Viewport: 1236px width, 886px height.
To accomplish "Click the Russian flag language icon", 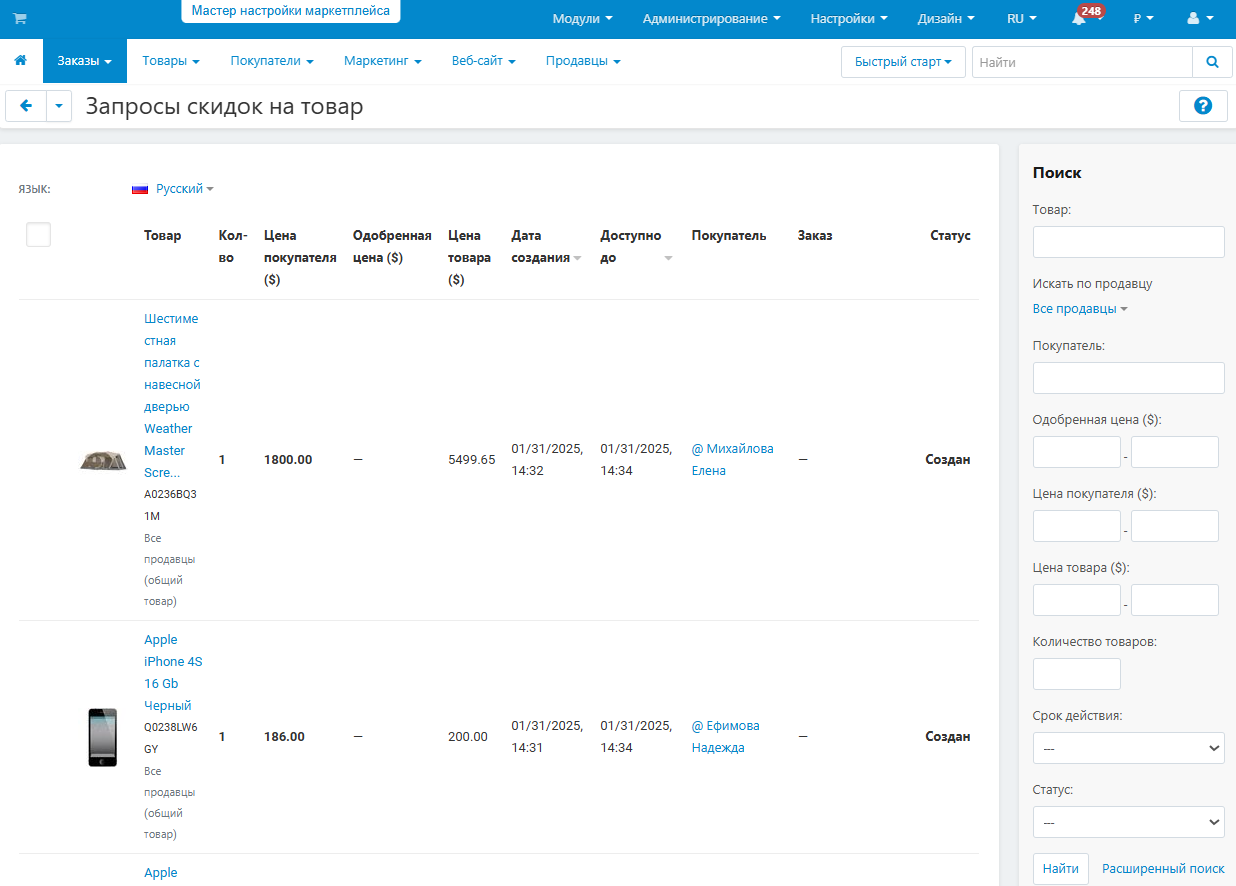I will pos(140,189).
